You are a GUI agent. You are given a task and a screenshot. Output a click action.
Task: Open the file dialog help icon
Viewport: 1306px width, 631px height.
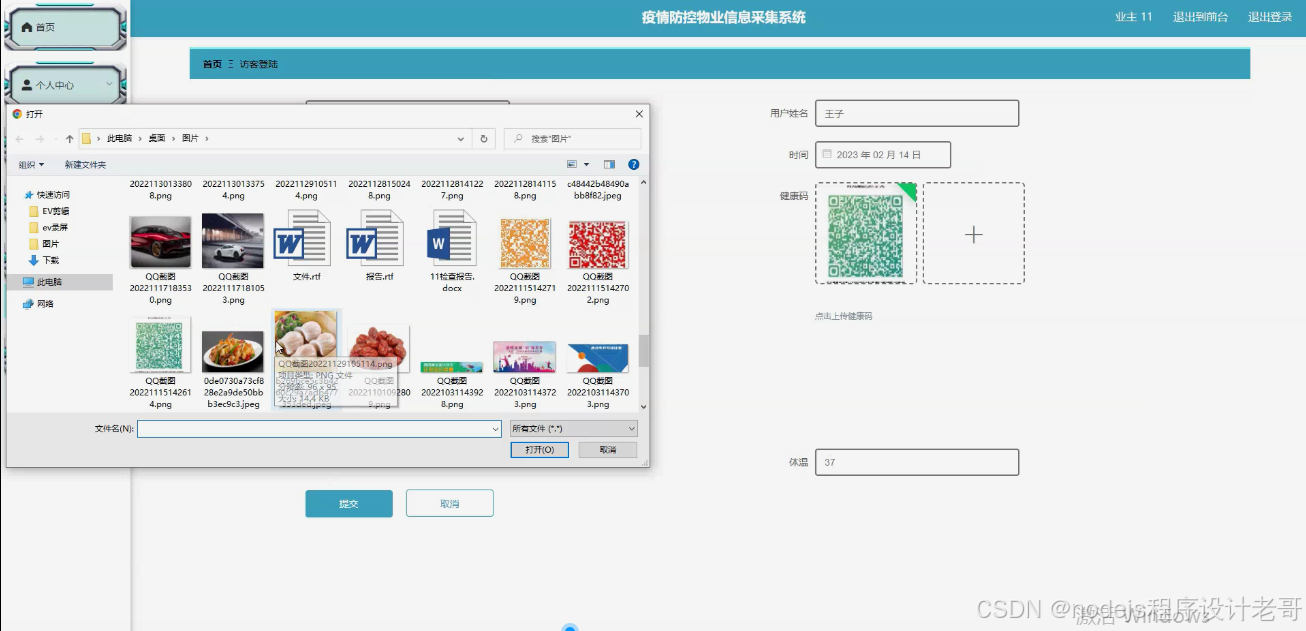click(x=633, y=164)
